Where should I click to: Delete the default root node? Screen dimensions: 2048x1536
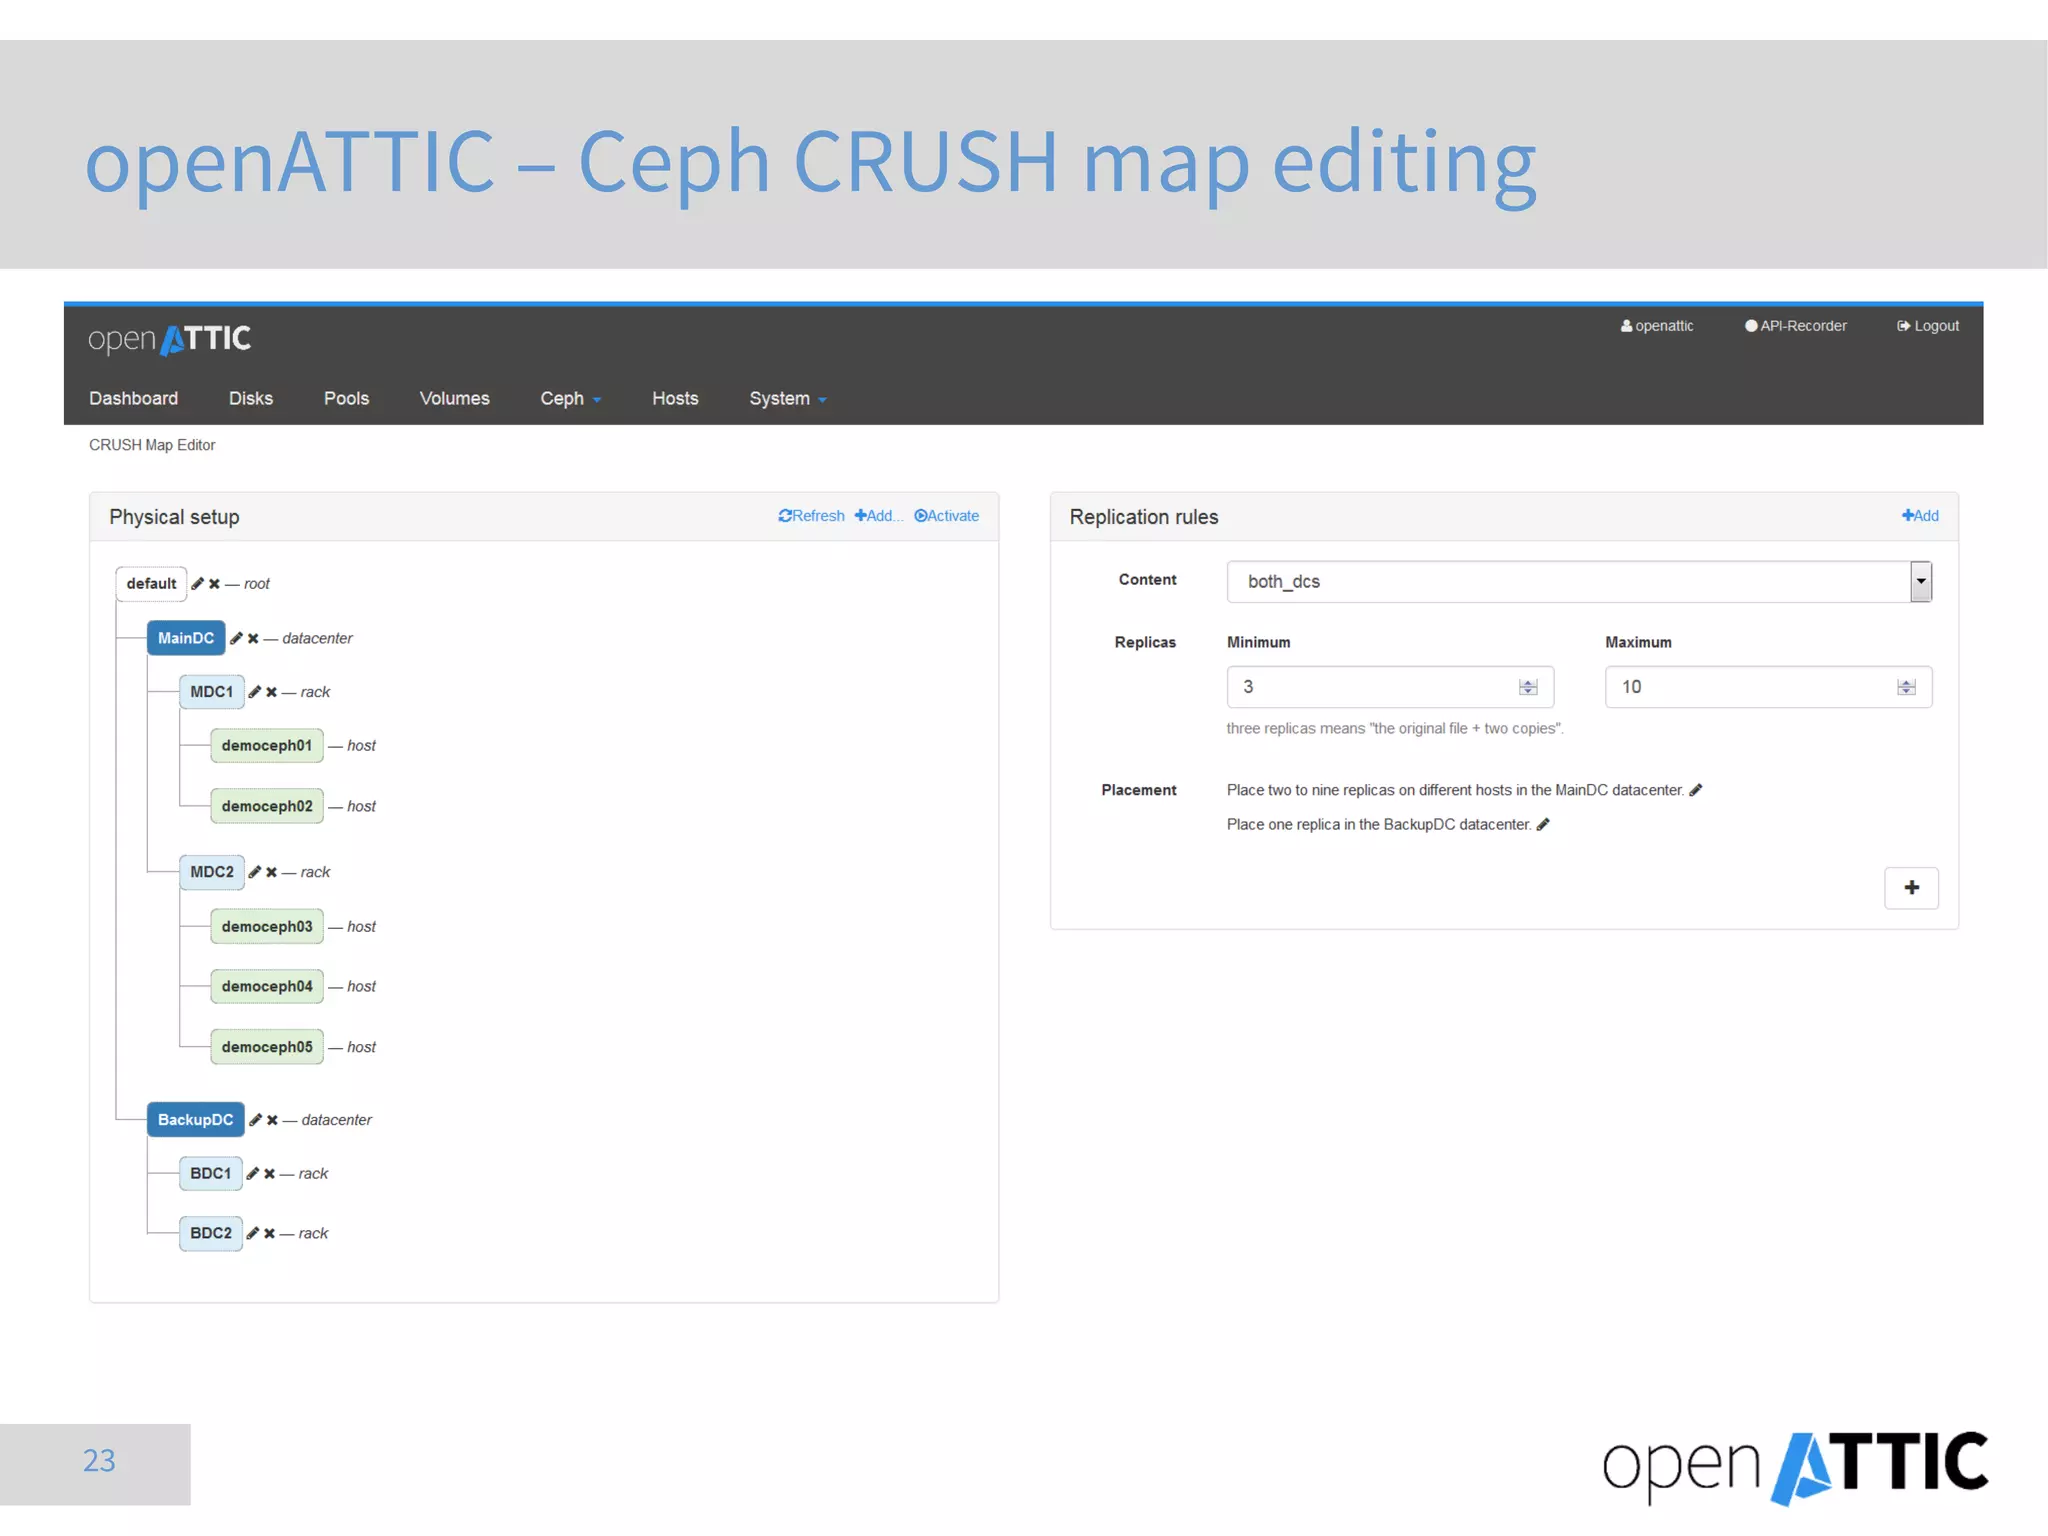214,584
